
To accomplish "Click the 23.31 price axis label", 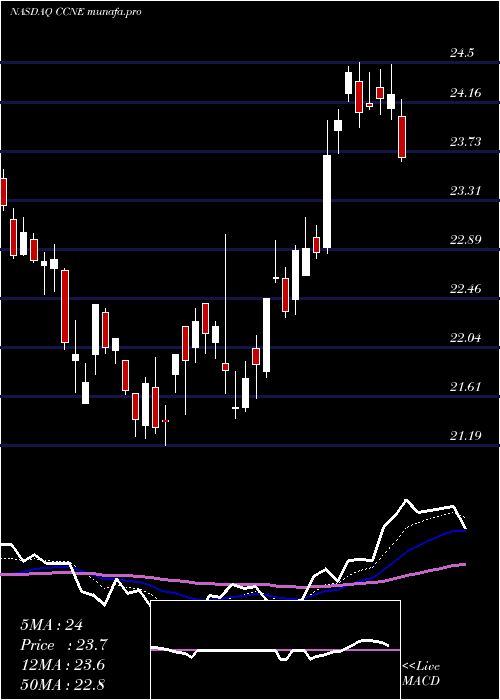I will click(x=466, y=191).
